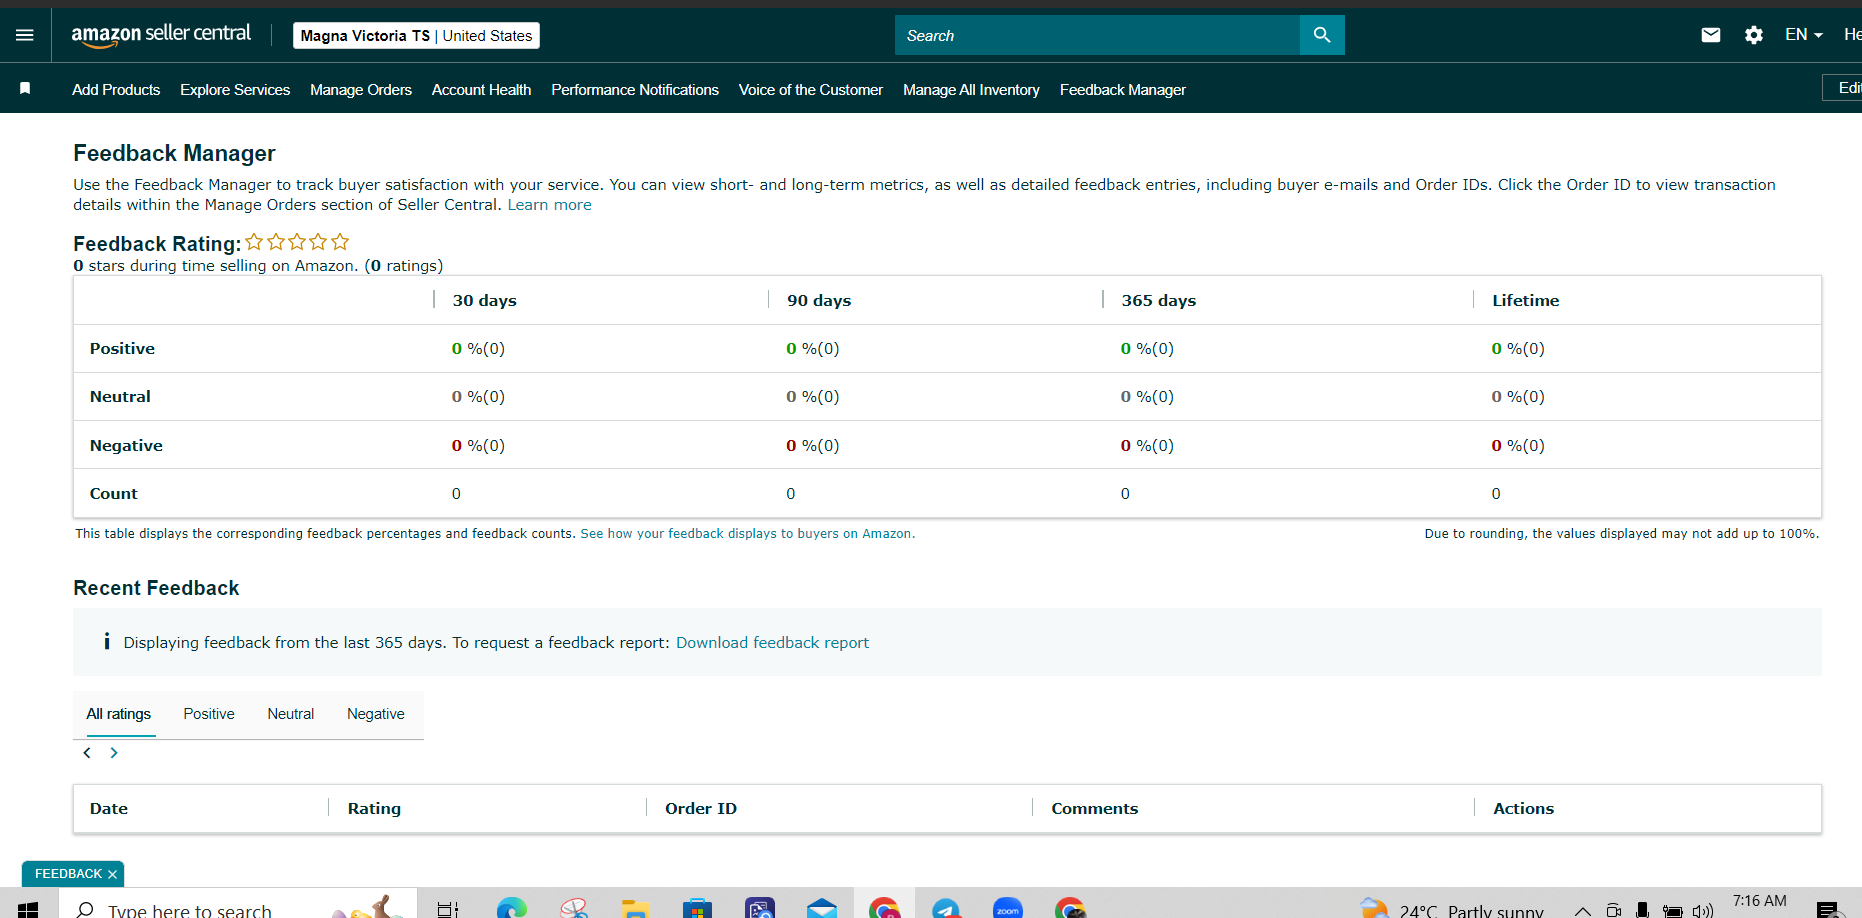Open Add Products from the navigation bar
The image size is (1862, 918).
(116, 90)
